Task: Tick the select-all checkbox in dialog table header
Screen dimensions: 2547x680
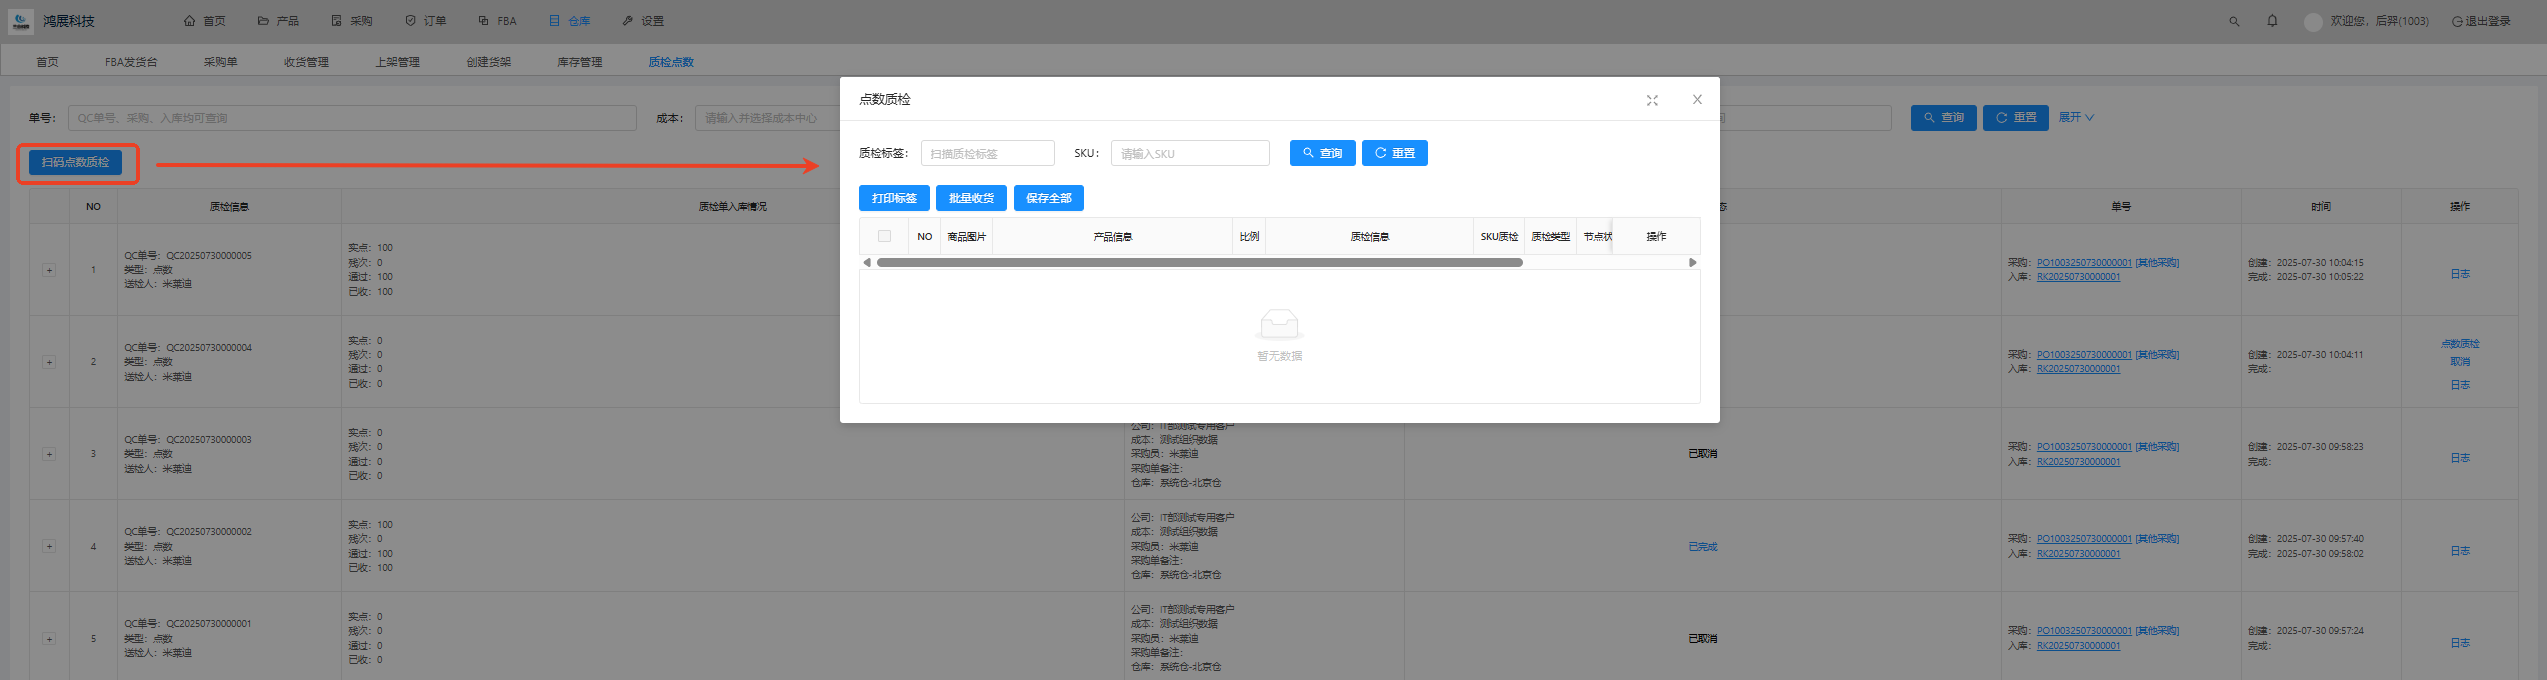Action: pos(884,237)
